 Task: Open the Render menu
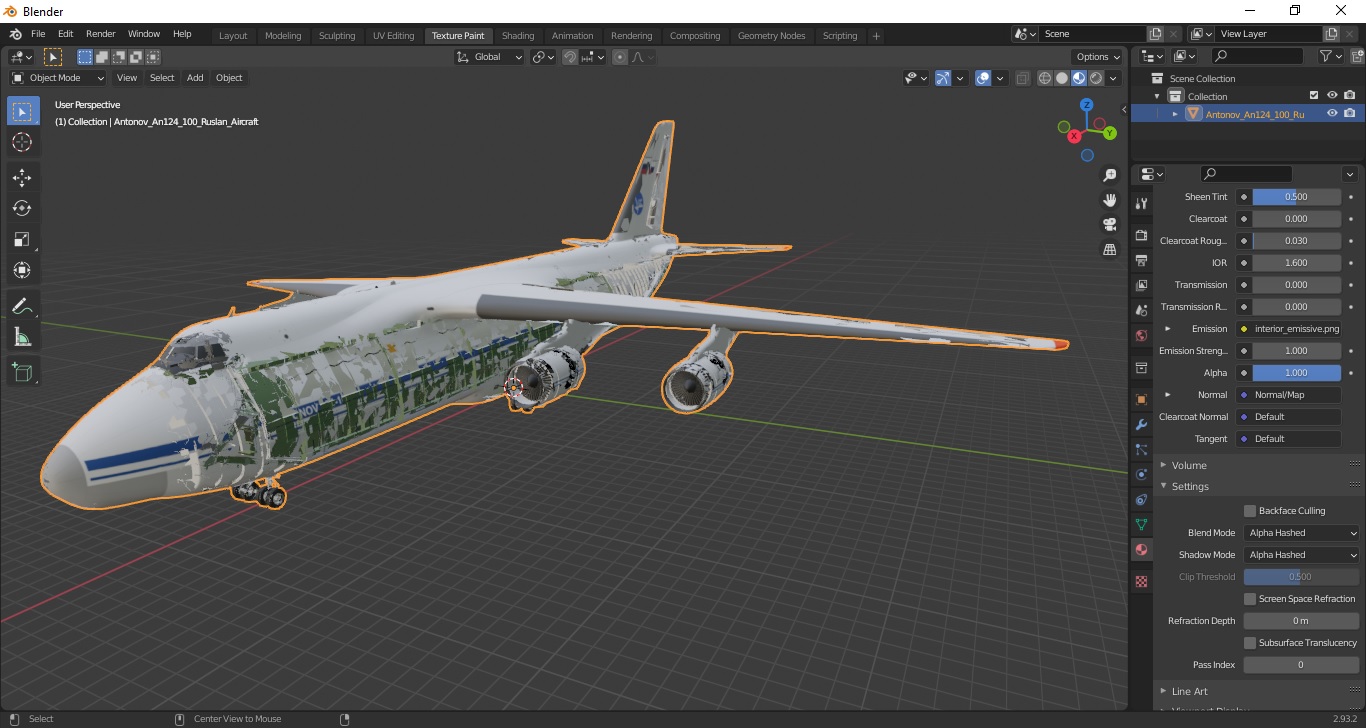101,34
